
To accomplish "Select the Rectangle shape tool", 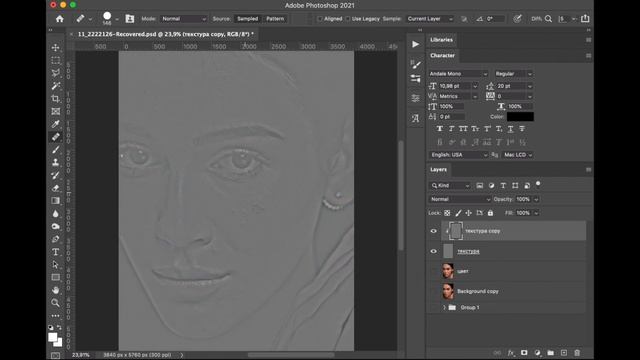I will (x=56, y=277).
